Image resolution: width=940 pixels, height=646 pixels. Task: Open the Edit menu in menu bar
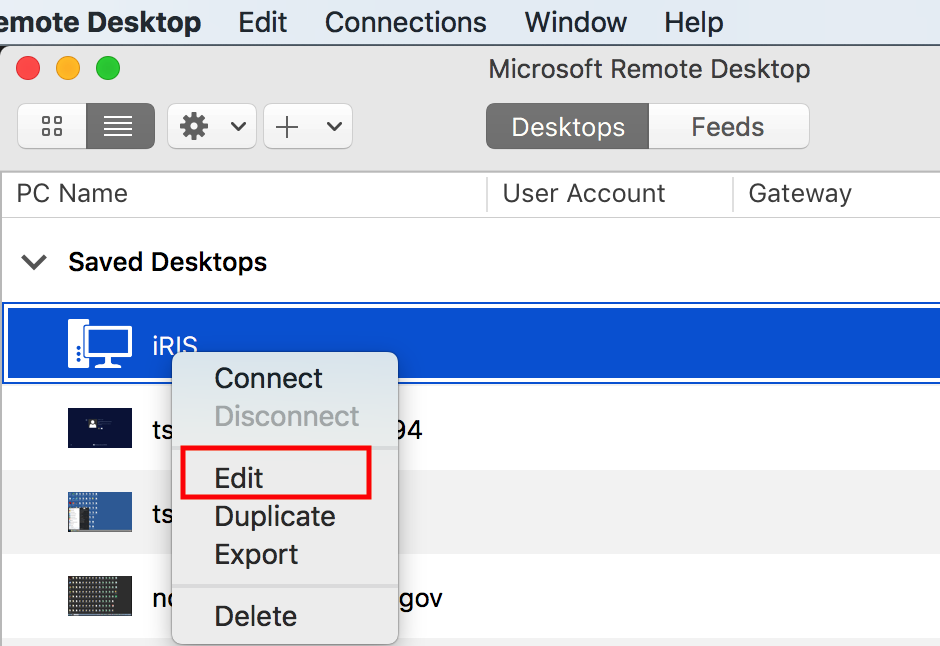(x=263, y=22)
